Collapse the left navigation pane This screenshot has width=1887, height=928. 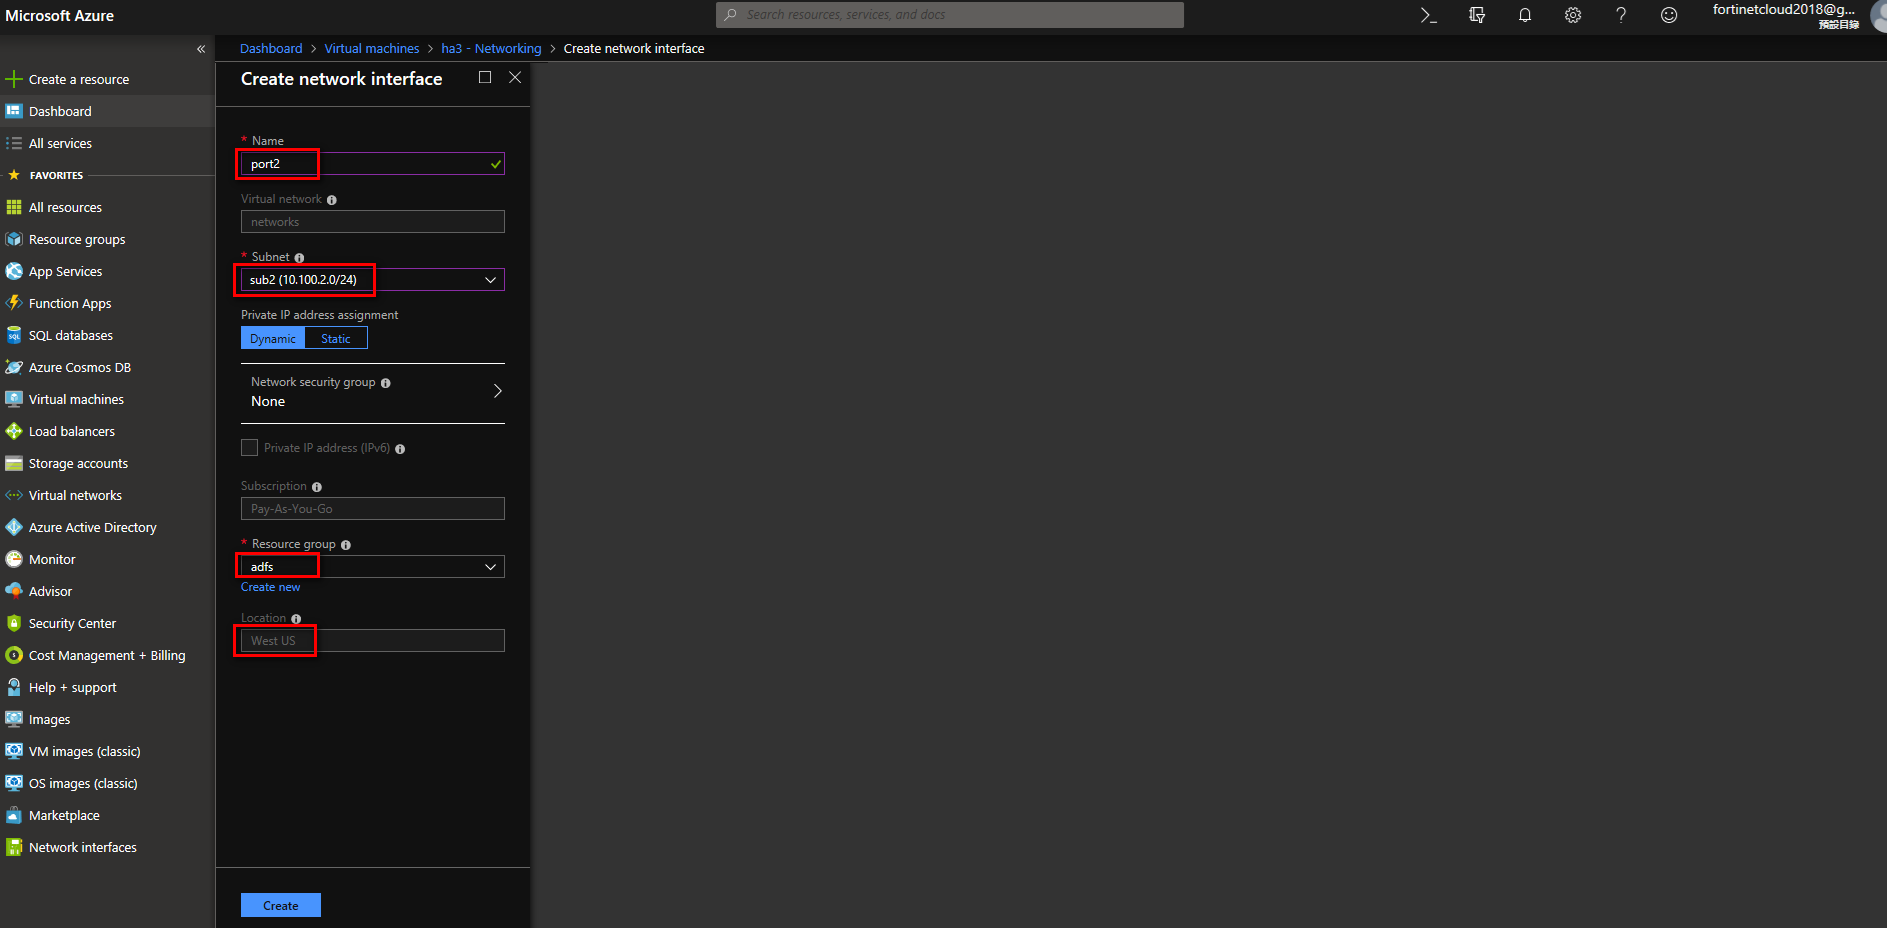[200, 48]
